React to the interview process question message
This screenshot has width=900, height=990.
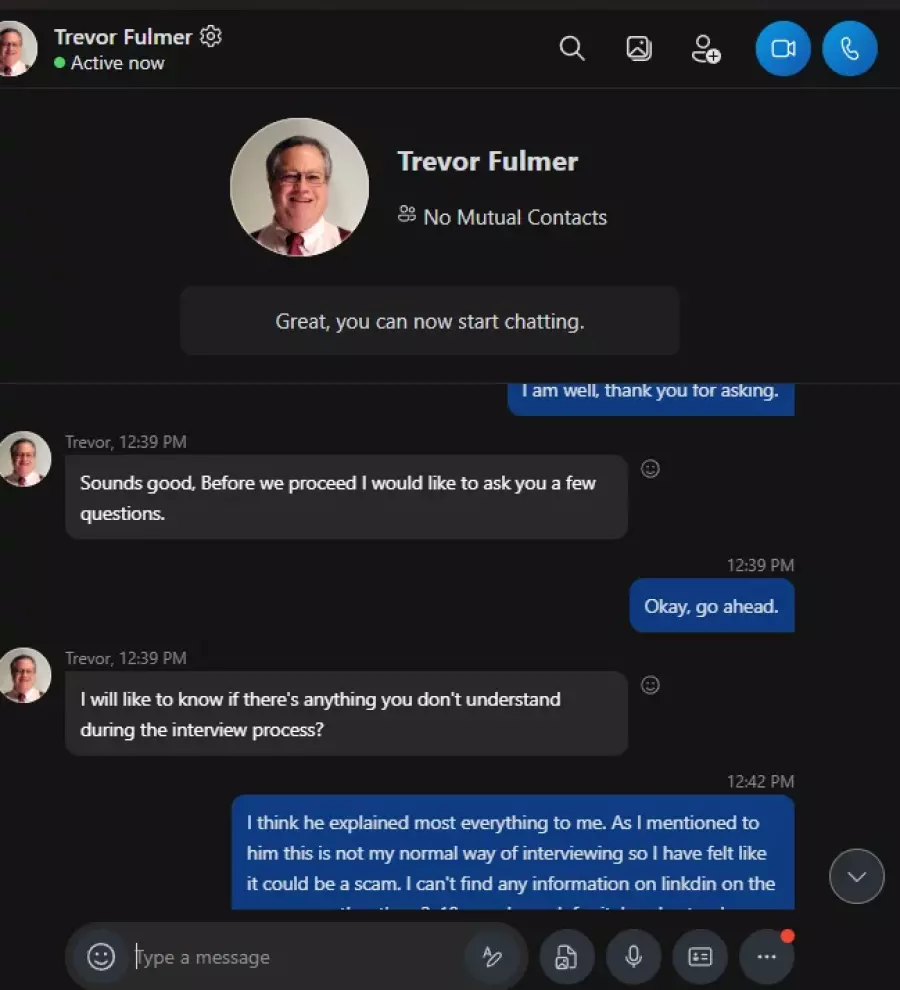650,685
